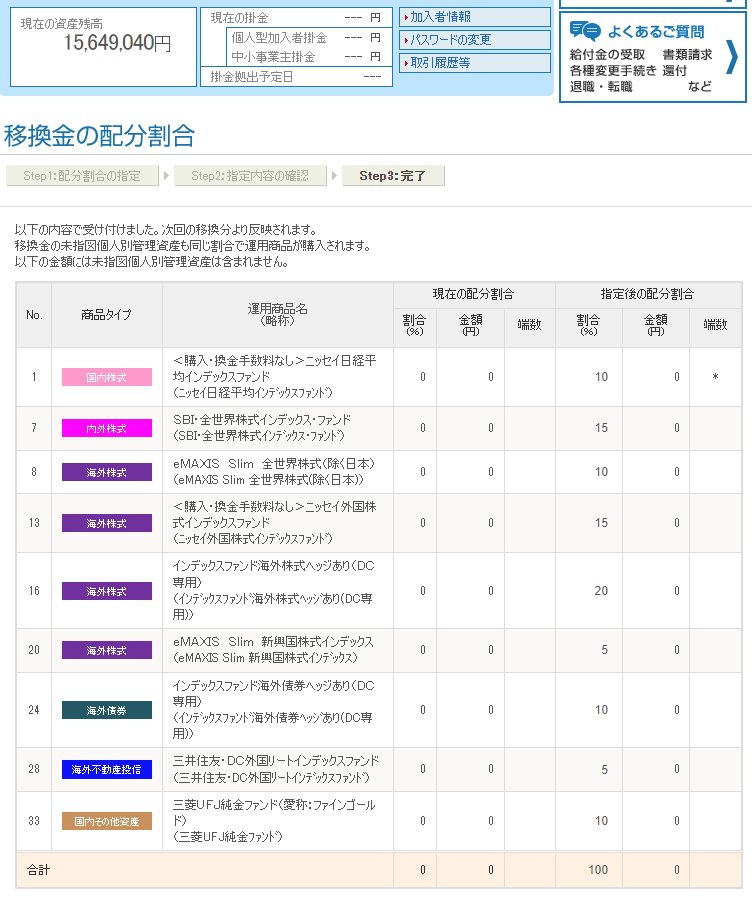Click the tan 国内その他資産 category badge
The image size is (752, 898).
107,821
